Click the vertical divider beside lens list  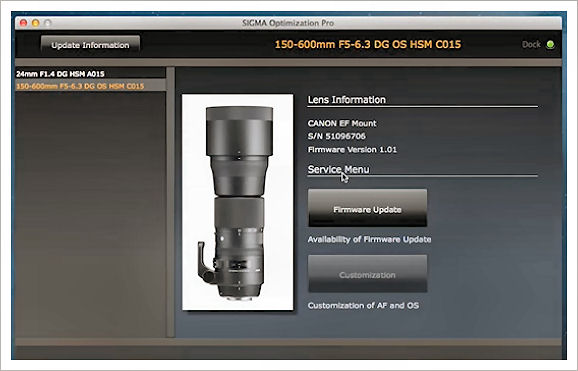click(170, 202)
